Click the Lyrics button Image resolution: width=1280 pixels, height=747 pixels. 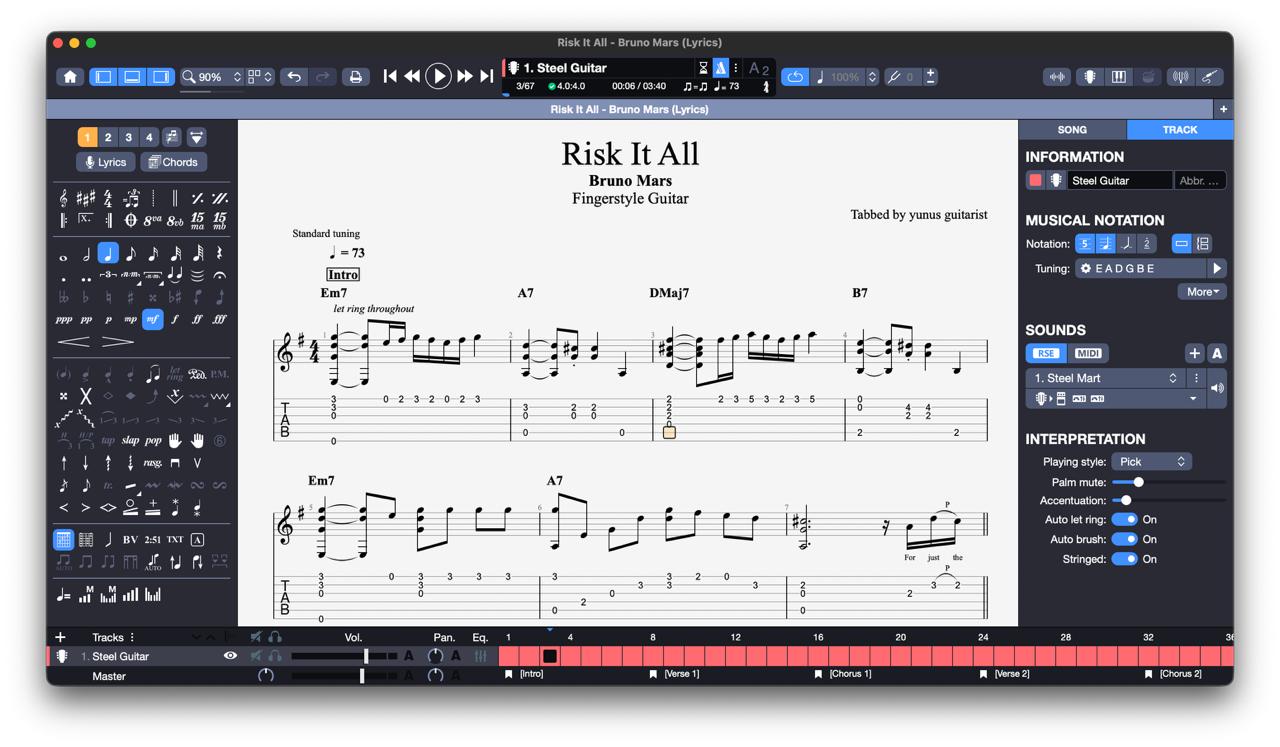tap(106, 162)
